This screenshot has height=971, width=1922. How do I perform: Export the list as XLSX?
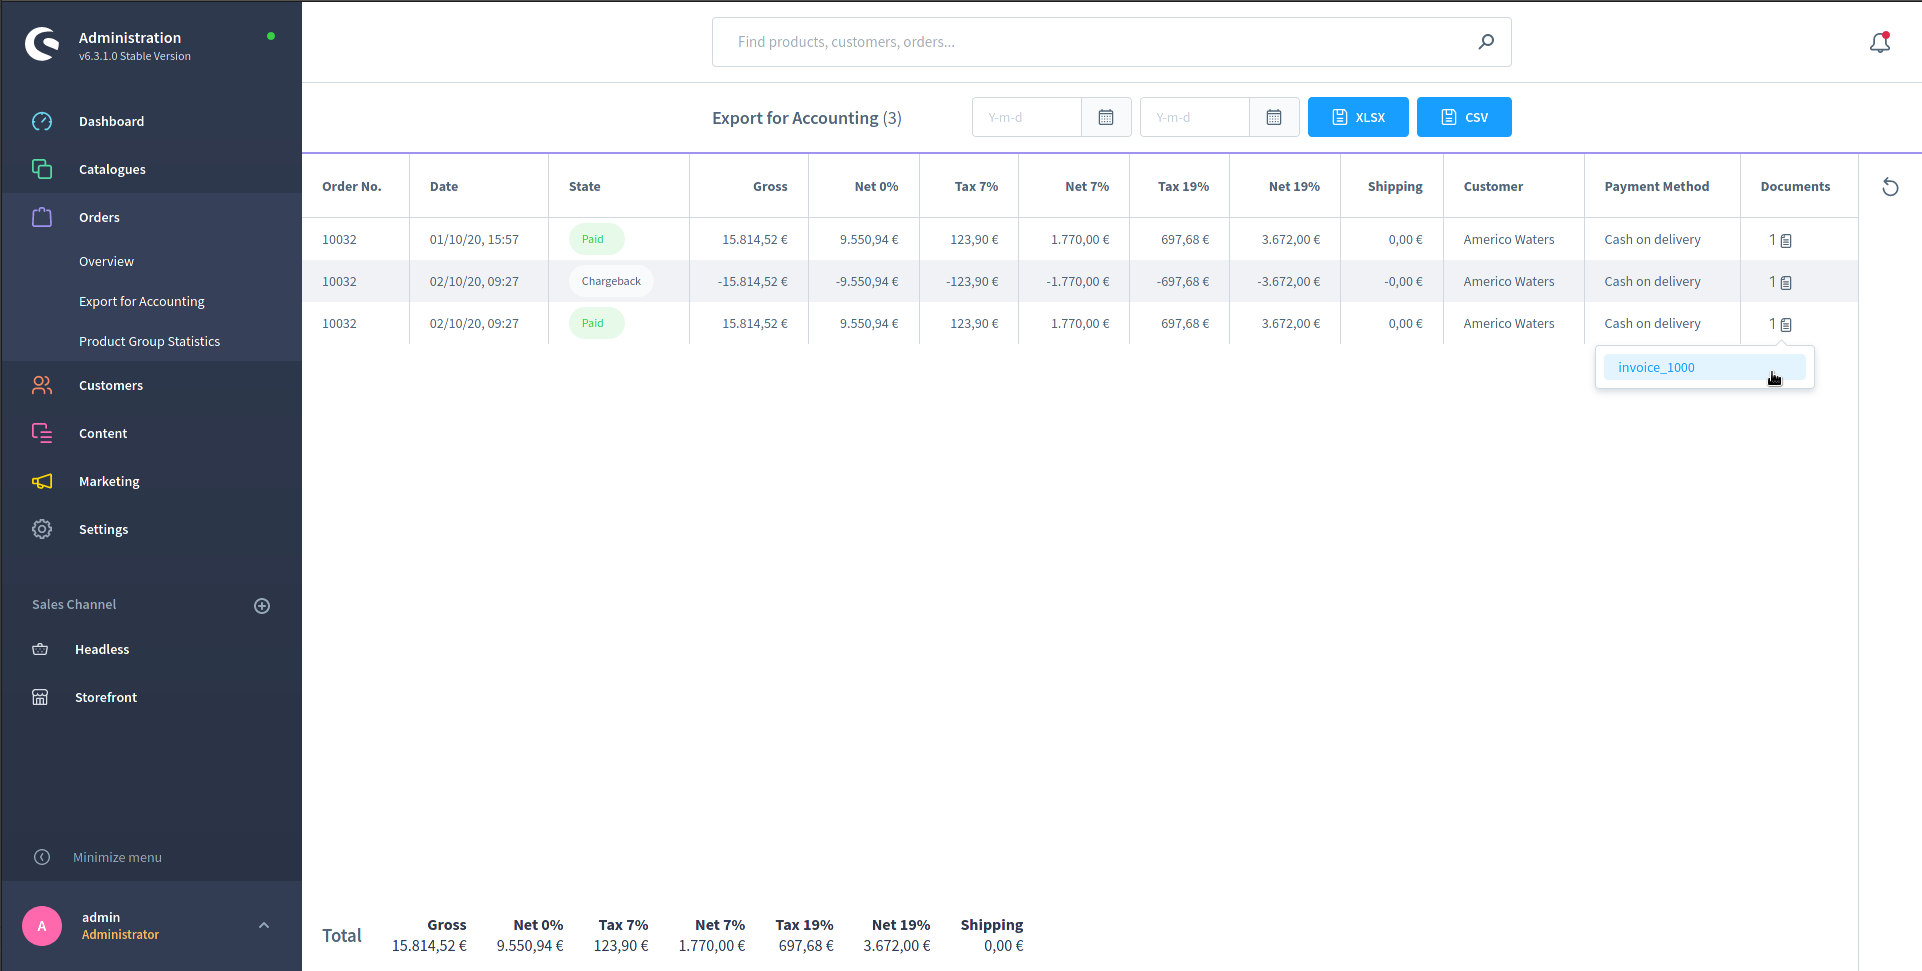tap(1358, 117)
